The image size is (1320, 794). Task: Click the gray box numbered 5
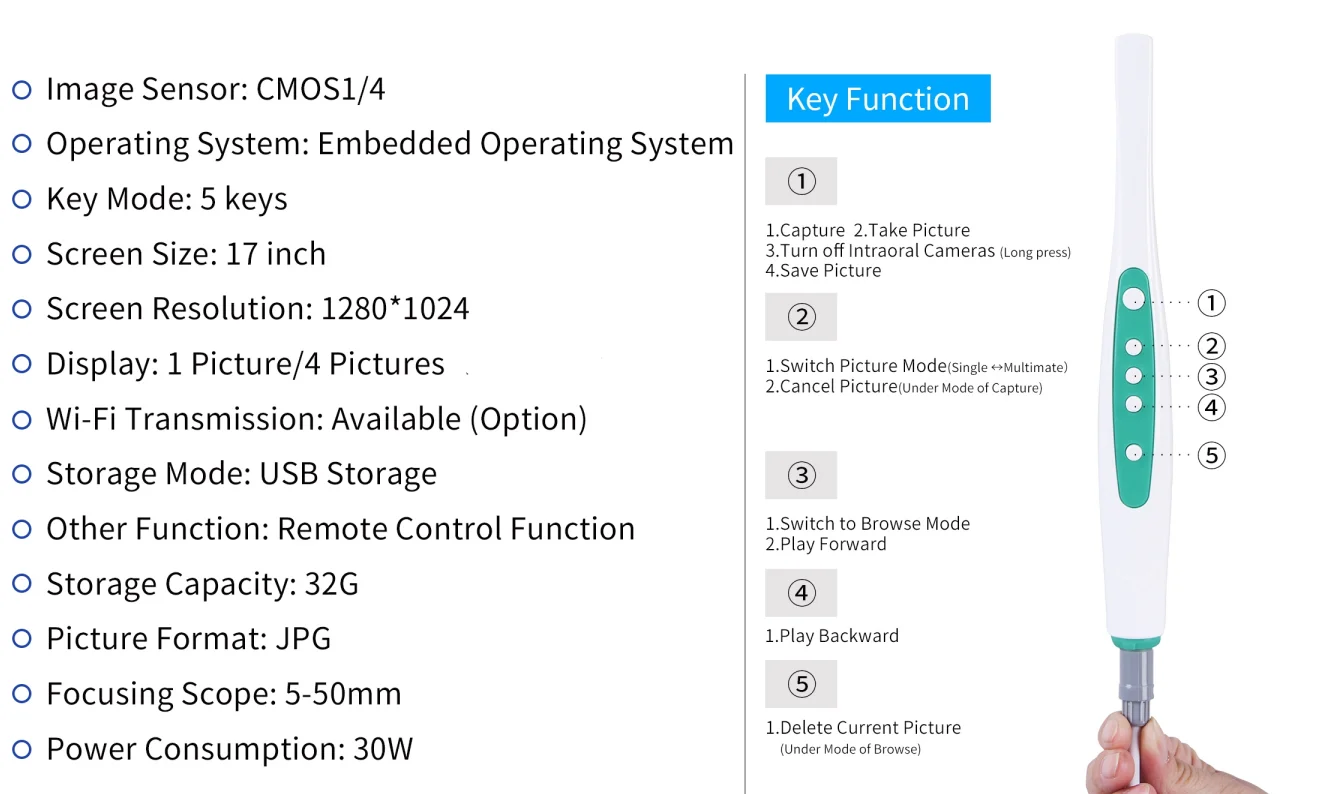coord(801,684)
